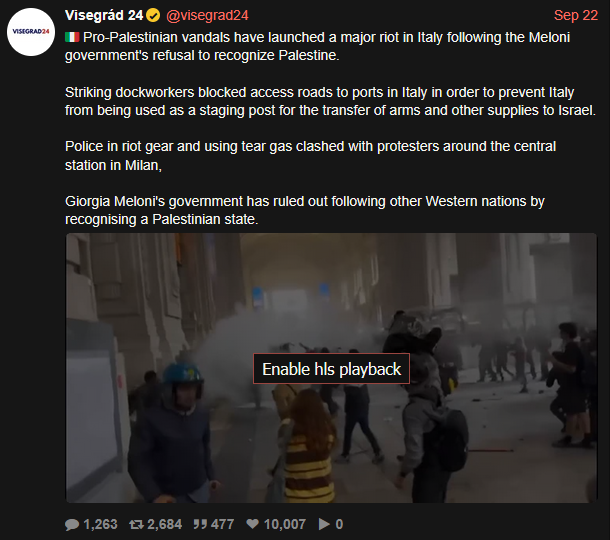Click the Italian flag emoji
This screenshot has height=540, width=610.
point(72,37)
